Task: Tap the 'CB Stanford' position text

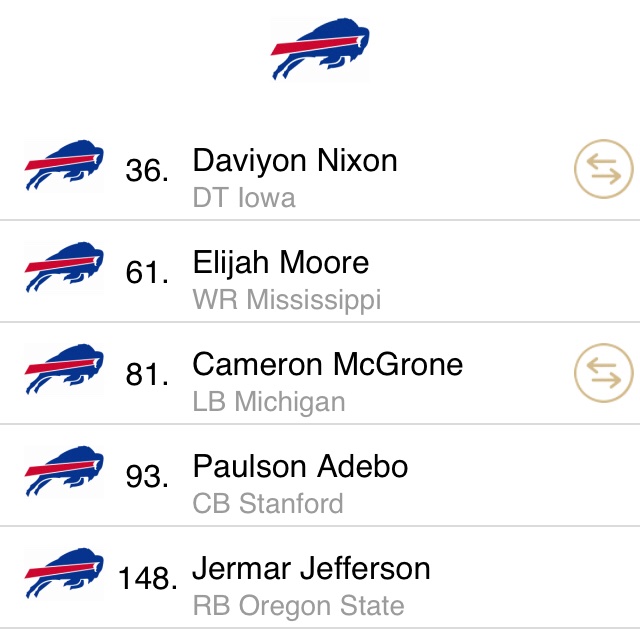Action: coord(268,504)
